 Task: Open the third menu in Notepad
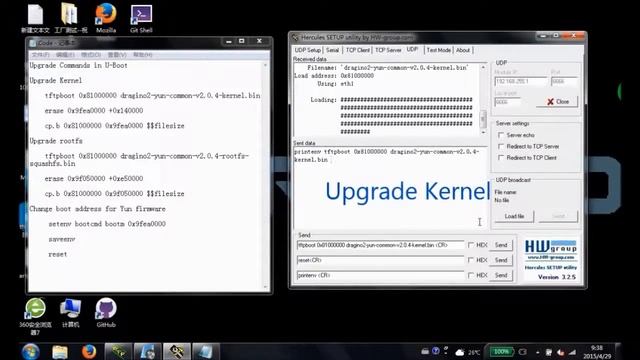click(91, 55)
